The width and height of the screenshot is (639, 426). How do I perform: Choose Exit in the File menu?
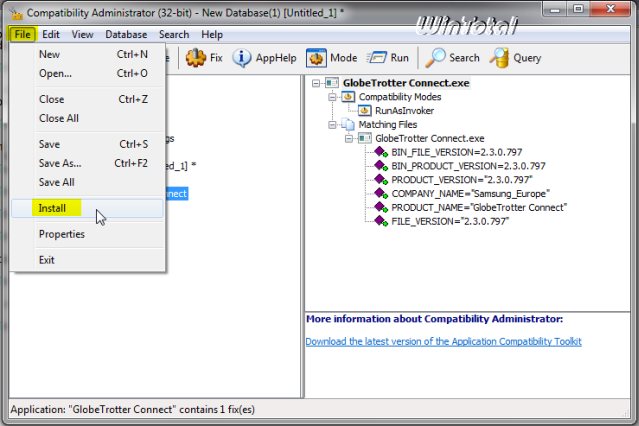coord(87,260)
